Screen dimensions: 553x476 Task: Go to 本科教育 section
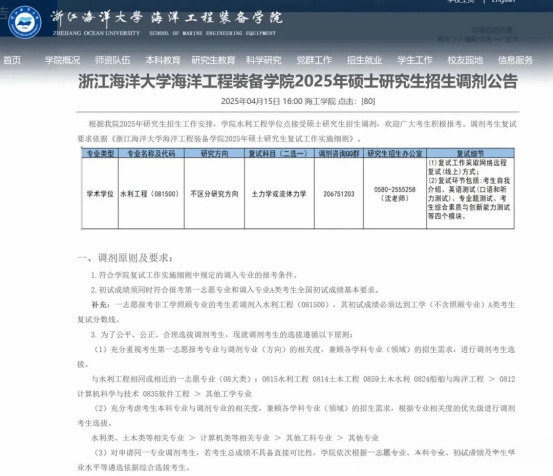click(163, 60)
